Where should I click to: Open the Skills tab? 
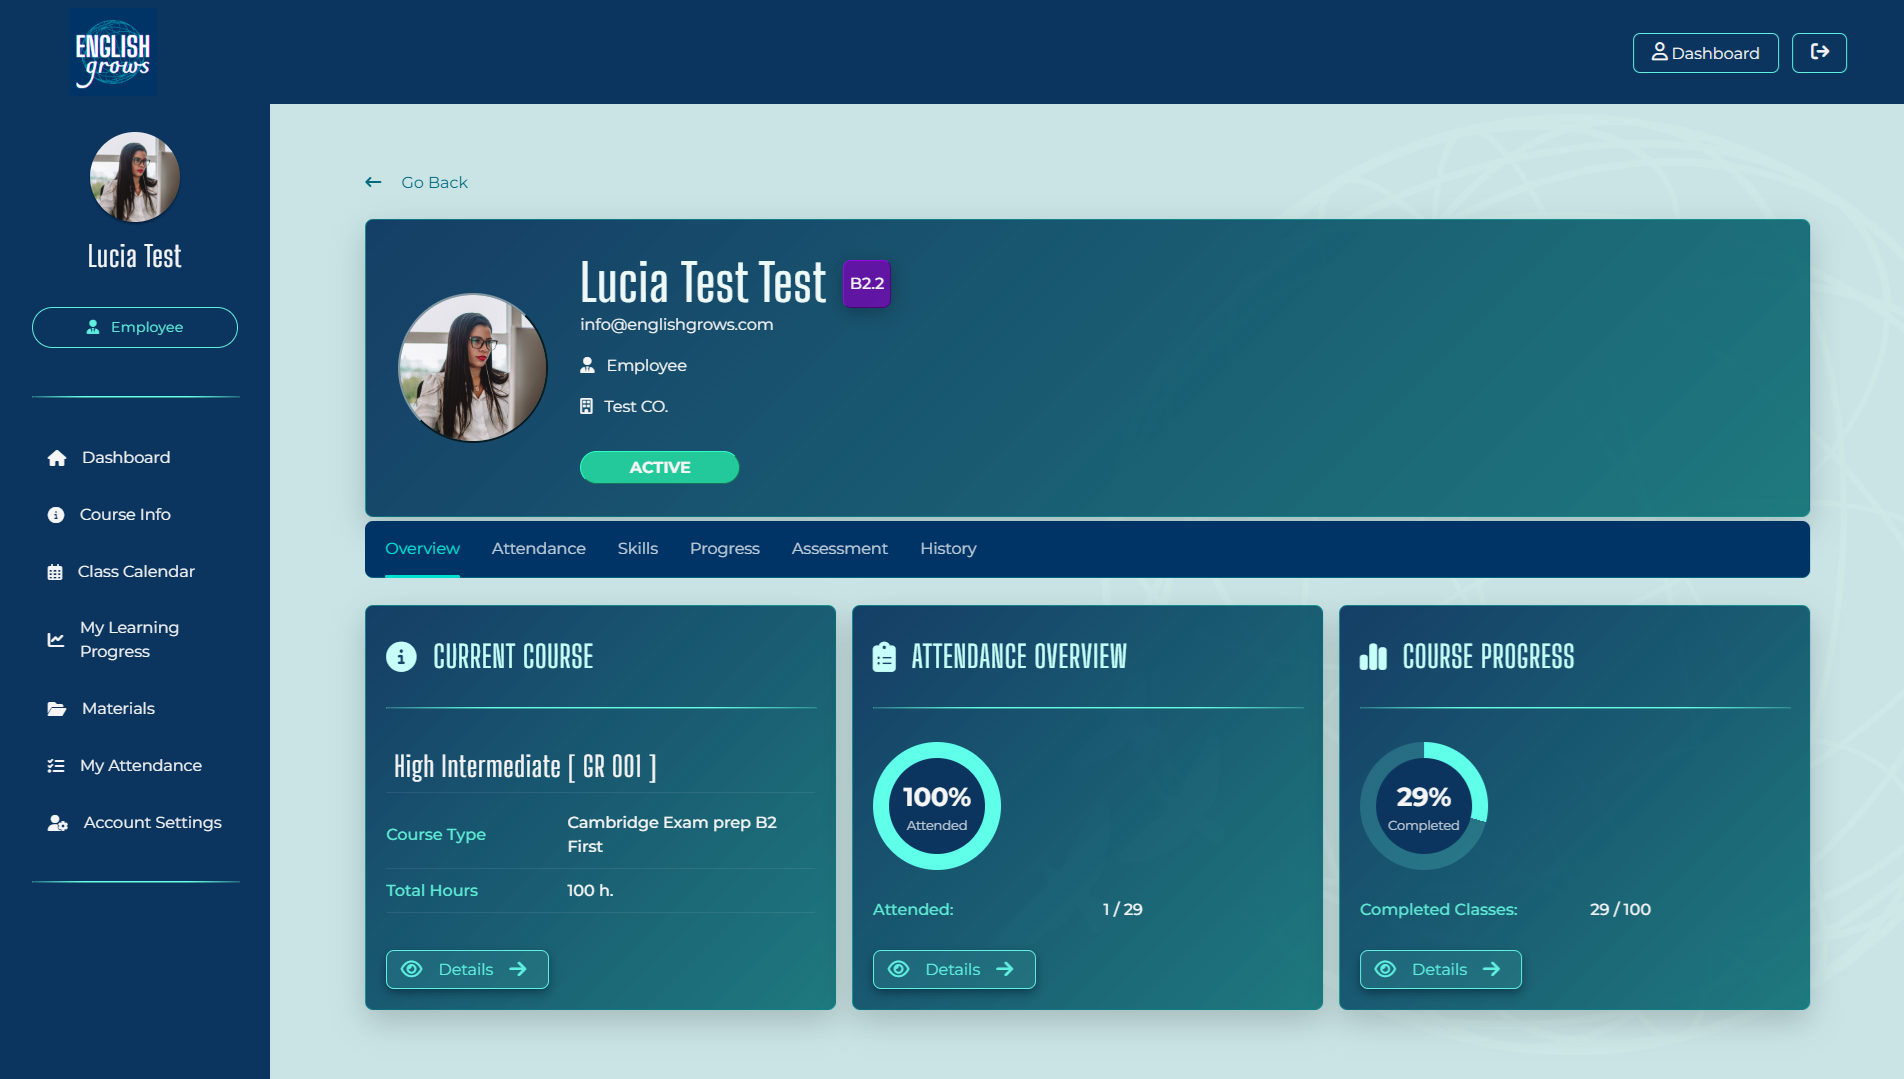coord(638,549)
